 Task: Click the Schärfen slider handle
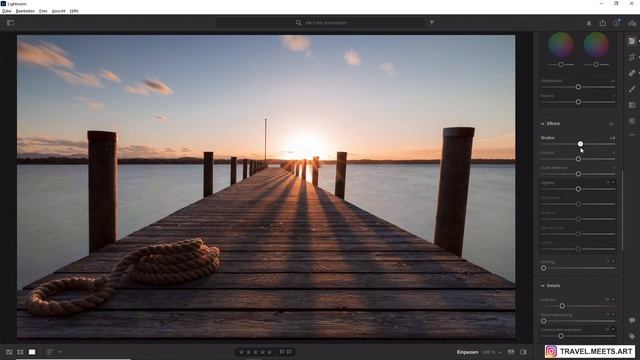pyautogui.click(x=562, y=306)
